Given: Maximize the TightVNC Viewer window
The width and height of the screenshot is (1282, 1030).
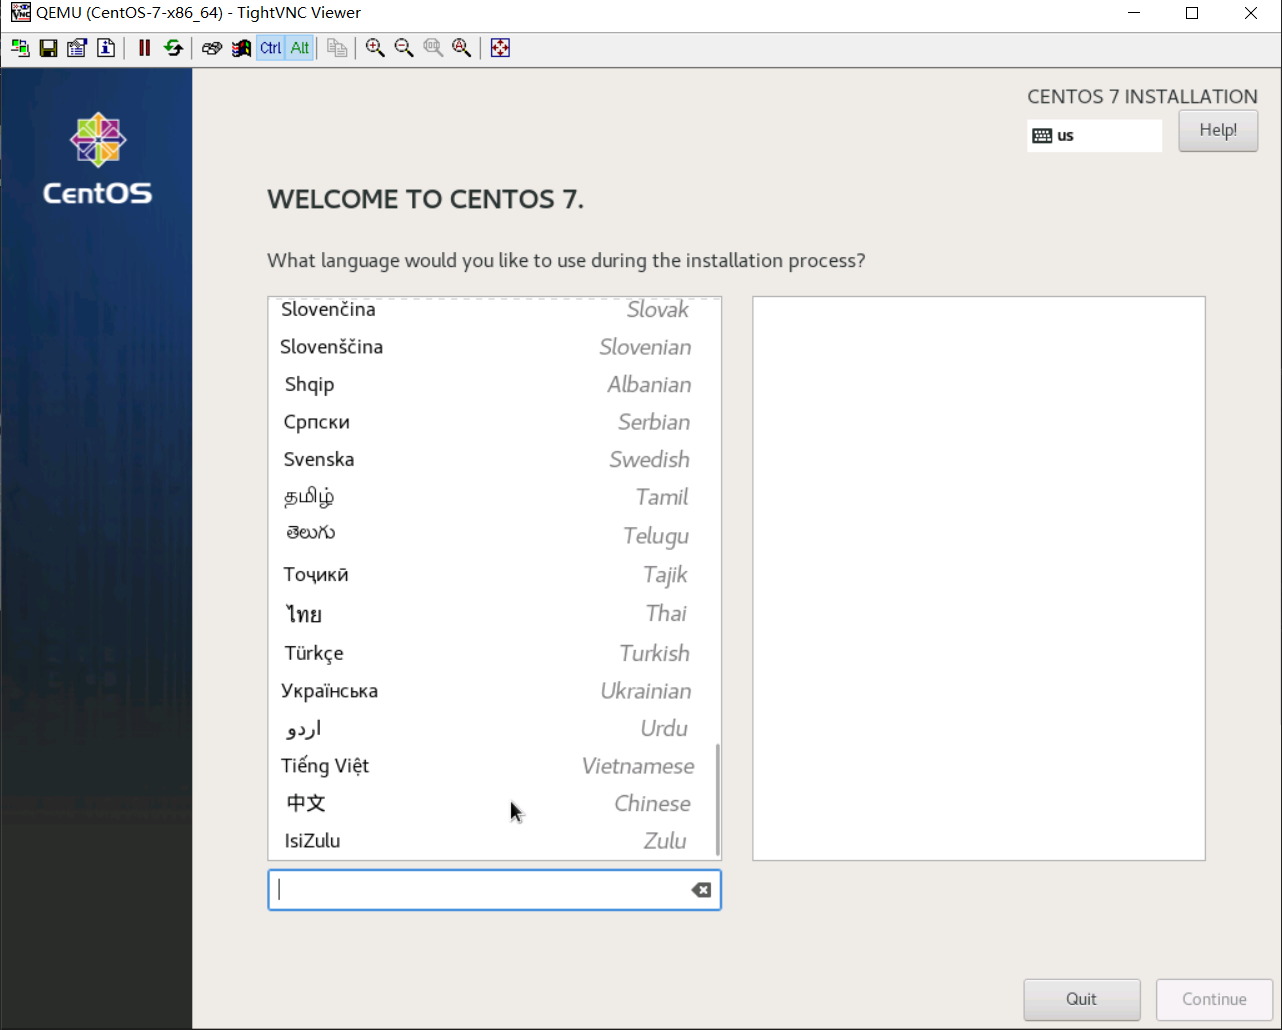Looking at the screenshot, I should click(x=1192, y=13).
